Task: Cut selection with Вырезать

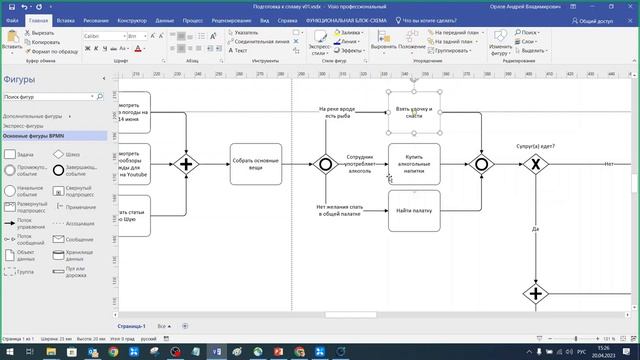Action: (x=39, y=33)
